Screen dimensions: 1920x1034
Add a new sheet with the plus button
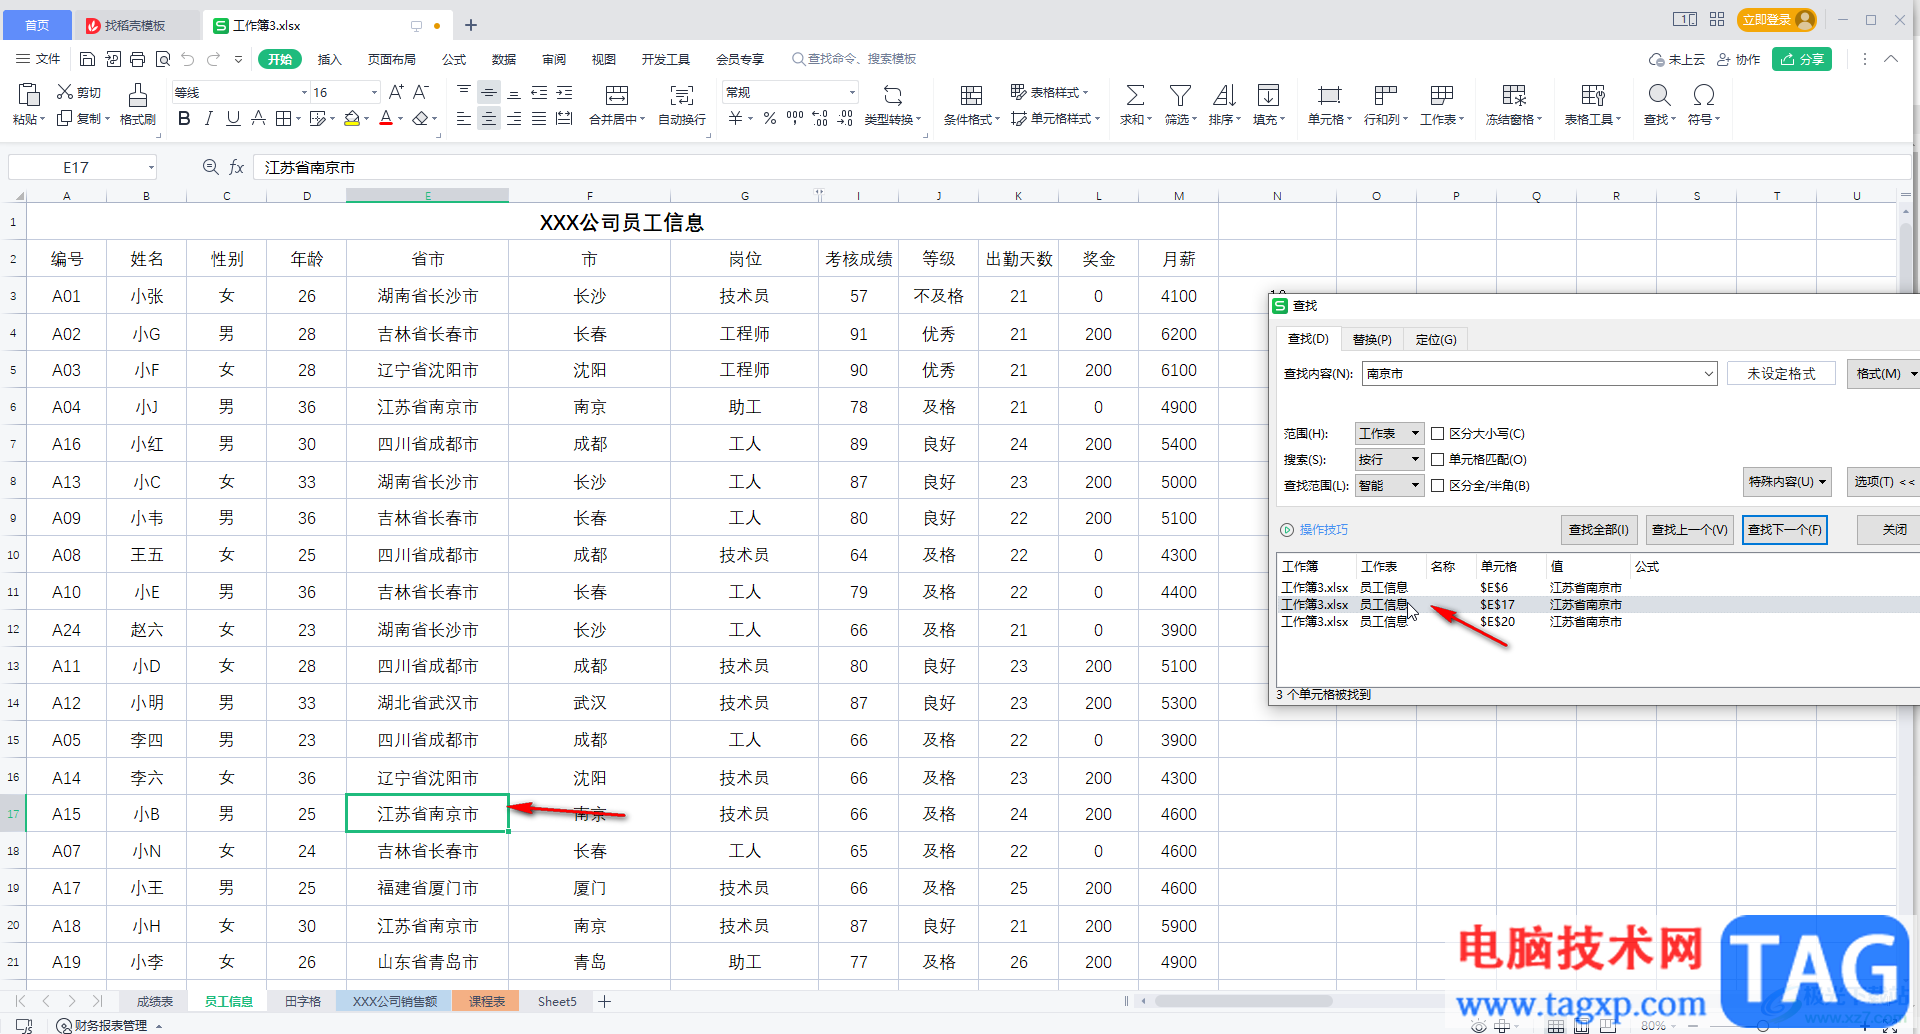pyautogui.click(x=604, y=1001)
